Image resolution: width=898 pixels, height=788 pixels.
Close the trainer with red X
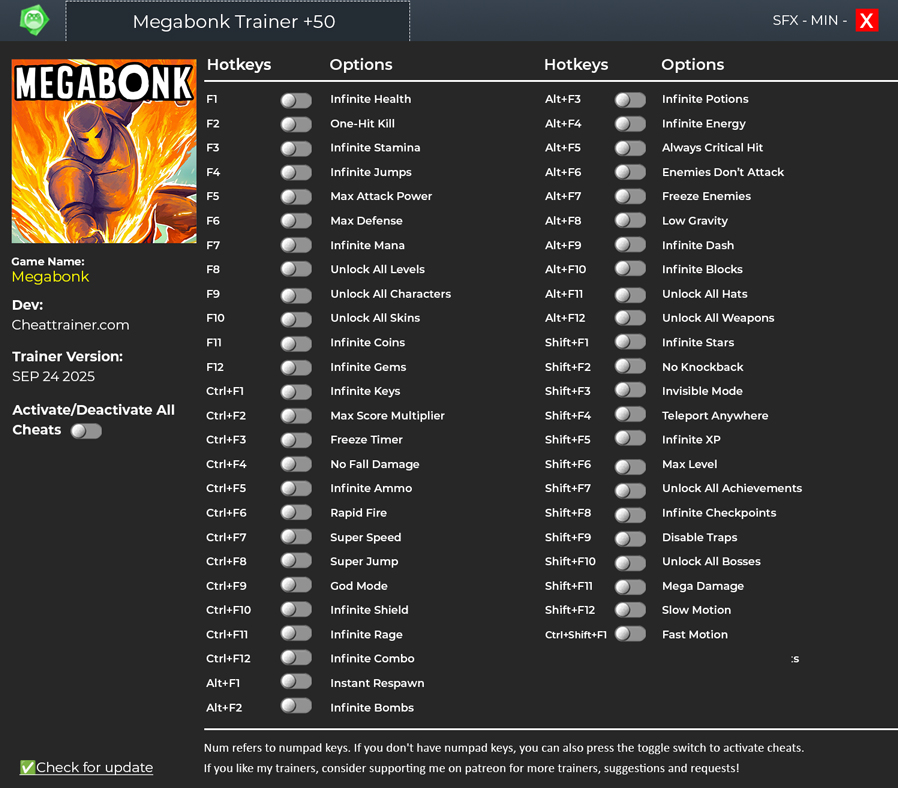point(866,20)
